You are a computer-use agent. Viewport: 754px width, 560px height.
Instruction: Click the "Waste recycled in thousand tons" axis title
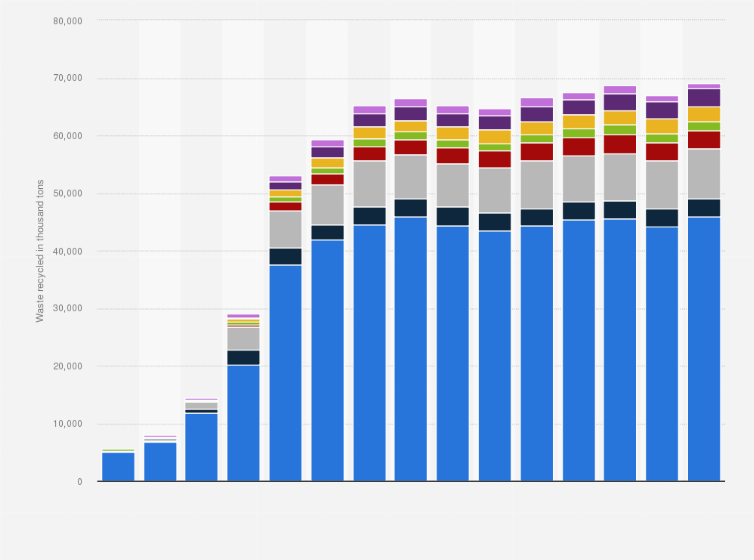(x=40, y=251)
